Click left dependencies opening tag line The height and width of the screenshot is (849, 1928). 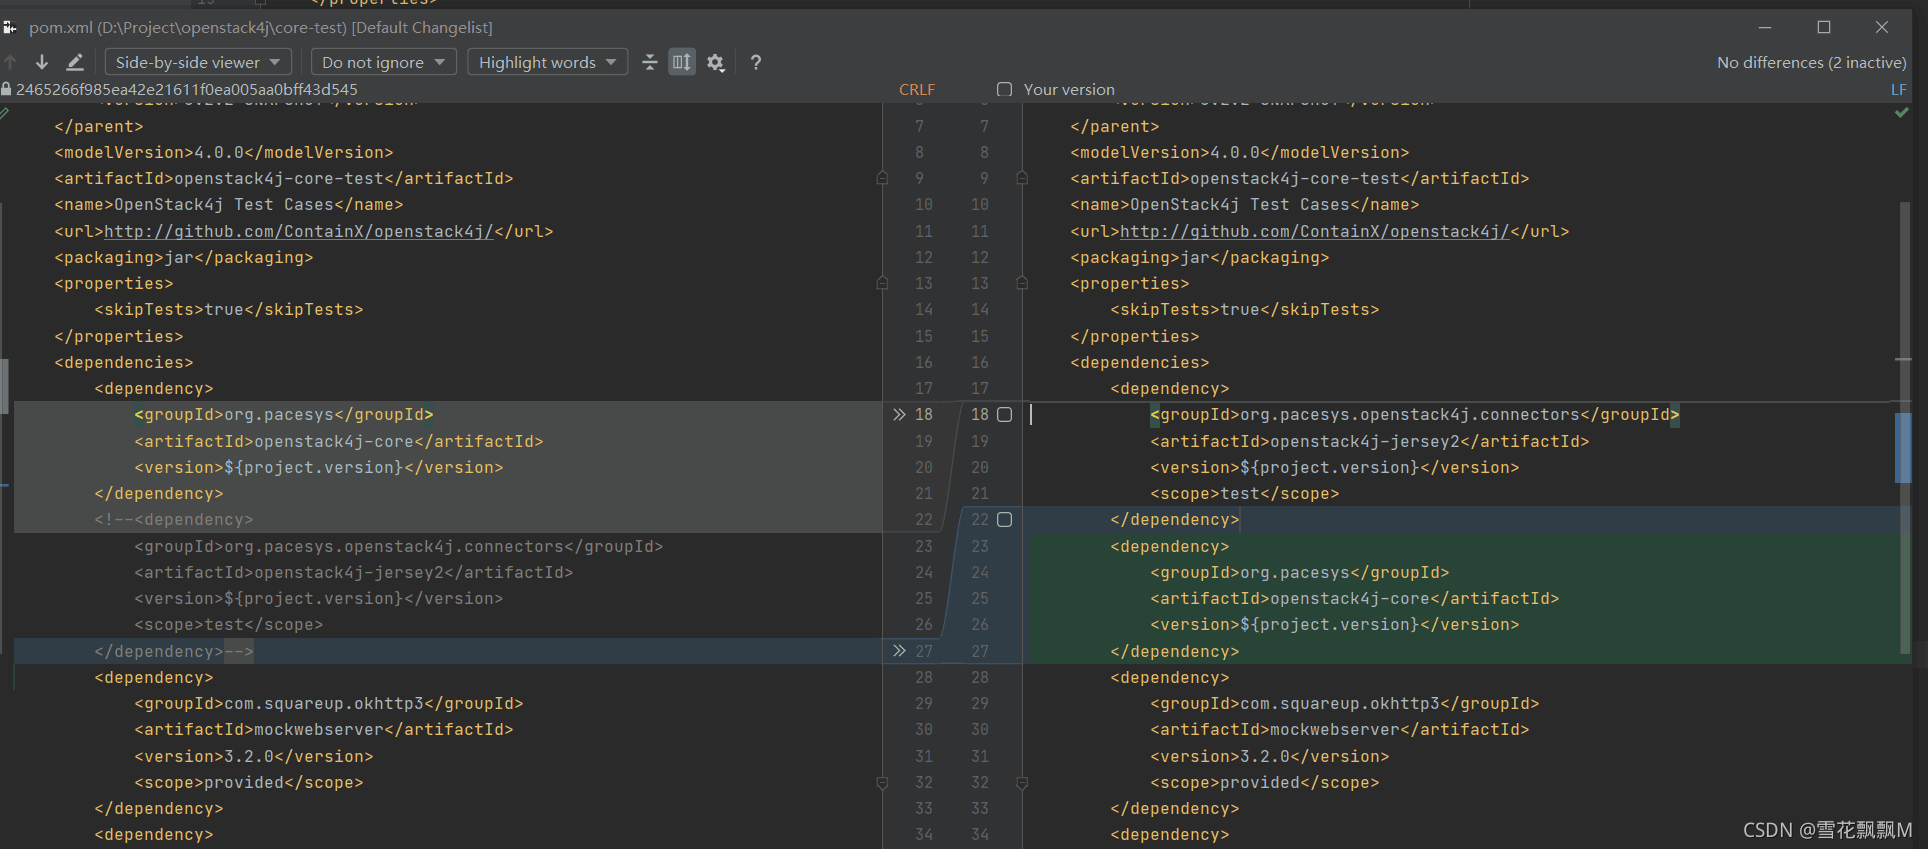click(x=124, y=362)
